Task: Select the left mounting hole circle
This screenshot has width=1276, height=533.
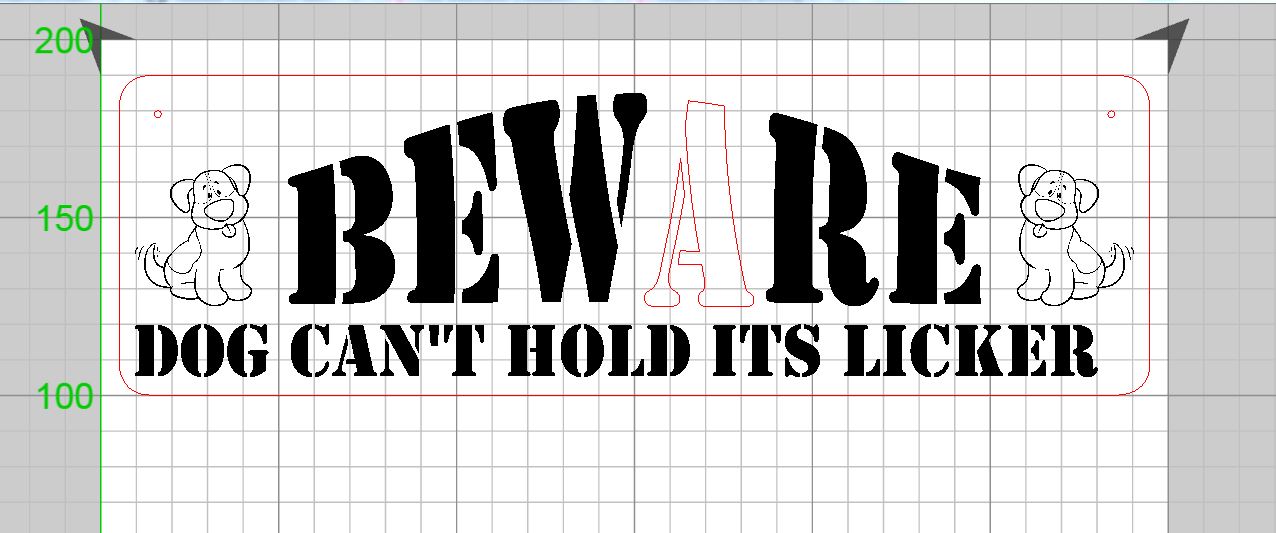Action: 158,114
